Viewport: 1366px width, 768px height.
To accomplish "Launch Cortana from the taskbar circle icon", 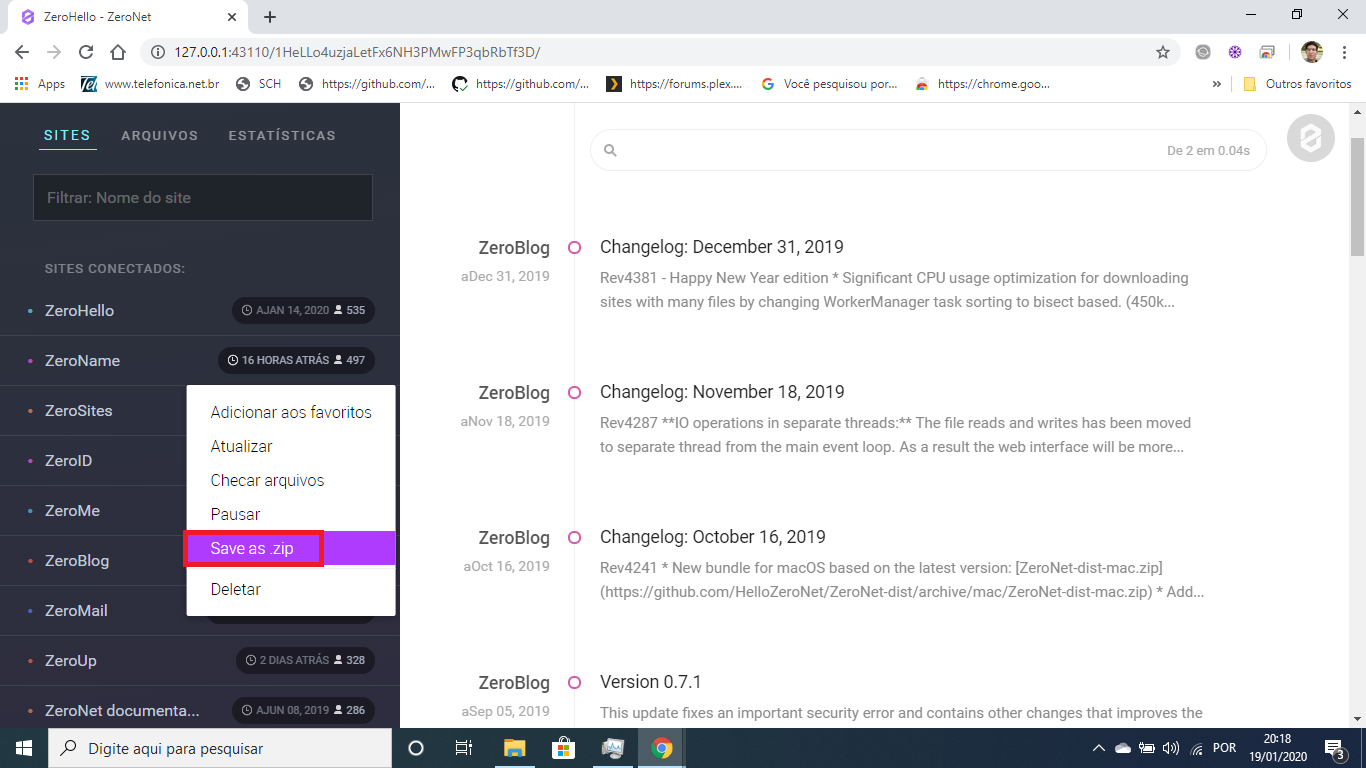I will [x=416, y=748].
